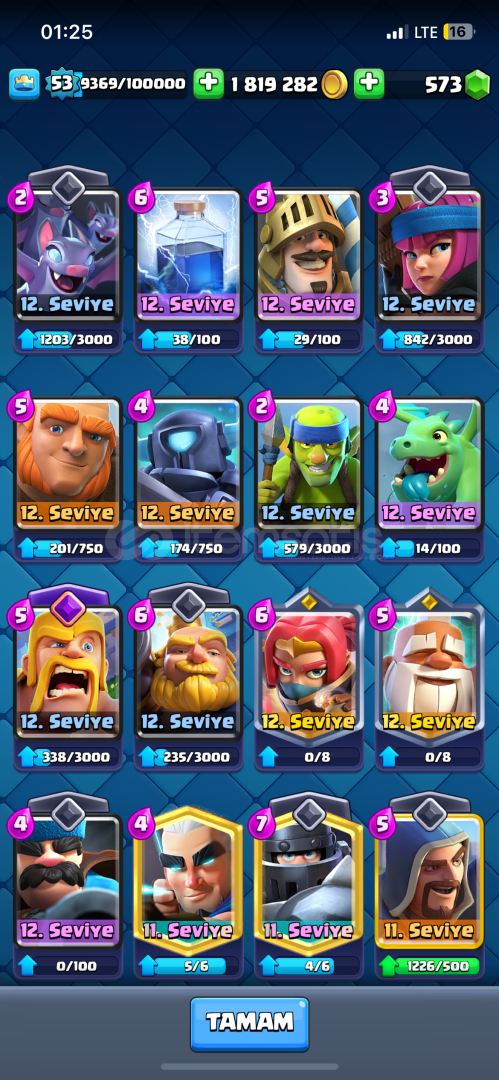Confirm with the TAMAM button
The width and height of the screenshot is (499, 1080).
click(x=250, y=1024)
